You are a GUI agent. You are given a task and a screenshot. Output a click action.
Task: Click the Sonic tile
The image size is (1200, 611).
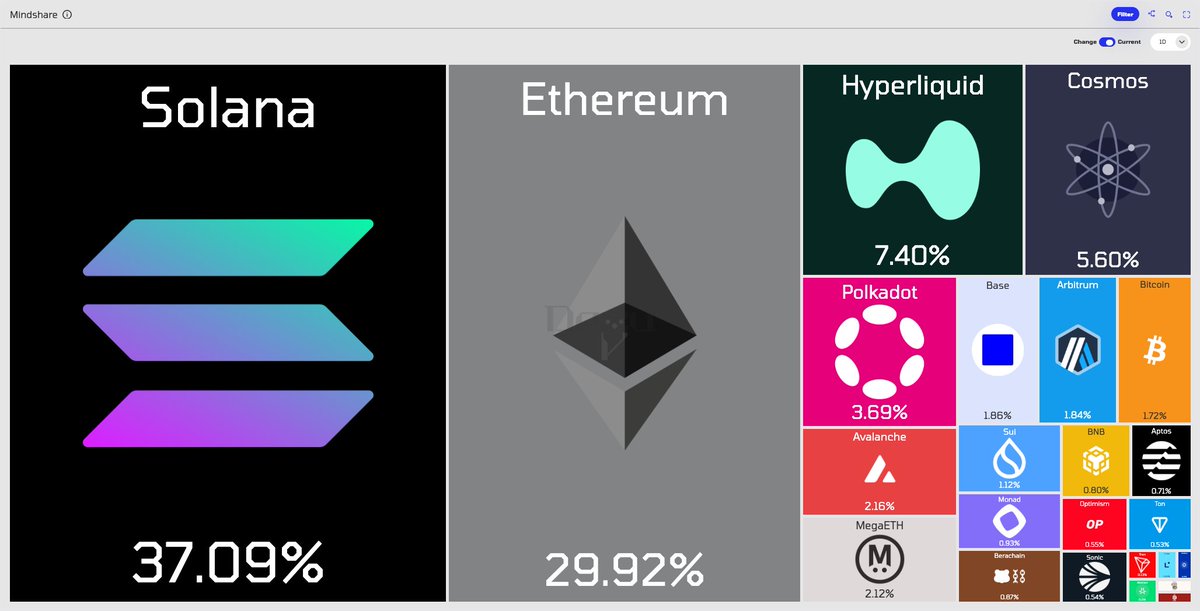coord(1093,576)
